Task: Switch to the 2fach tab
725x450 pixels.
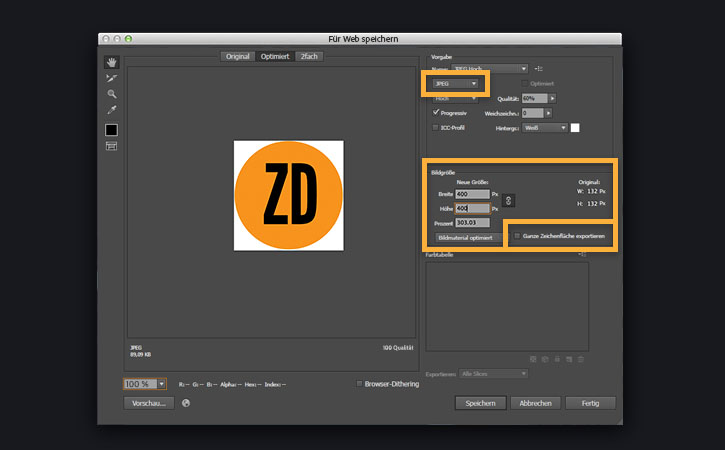Action: (x=309, y=56)
